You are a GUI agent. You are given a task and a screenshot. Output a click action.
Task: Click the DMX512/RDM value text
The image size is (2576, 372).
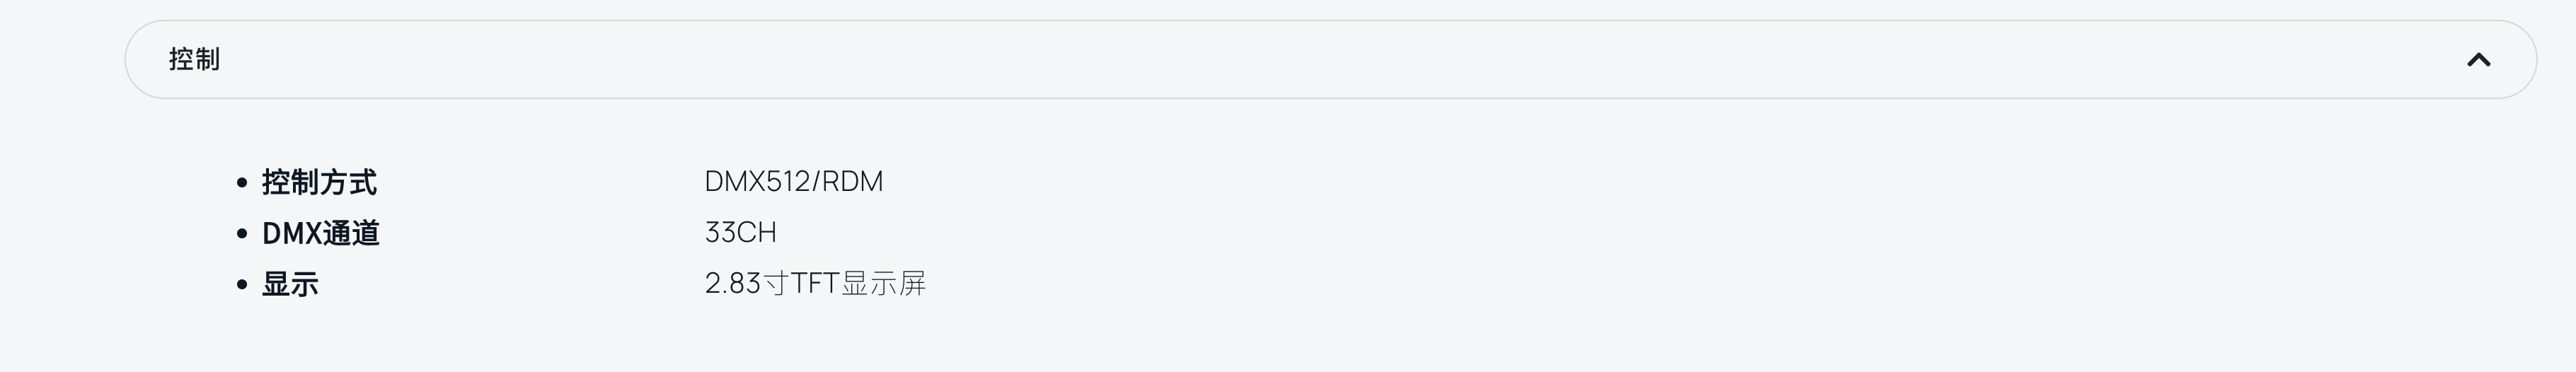coord(793,182)
